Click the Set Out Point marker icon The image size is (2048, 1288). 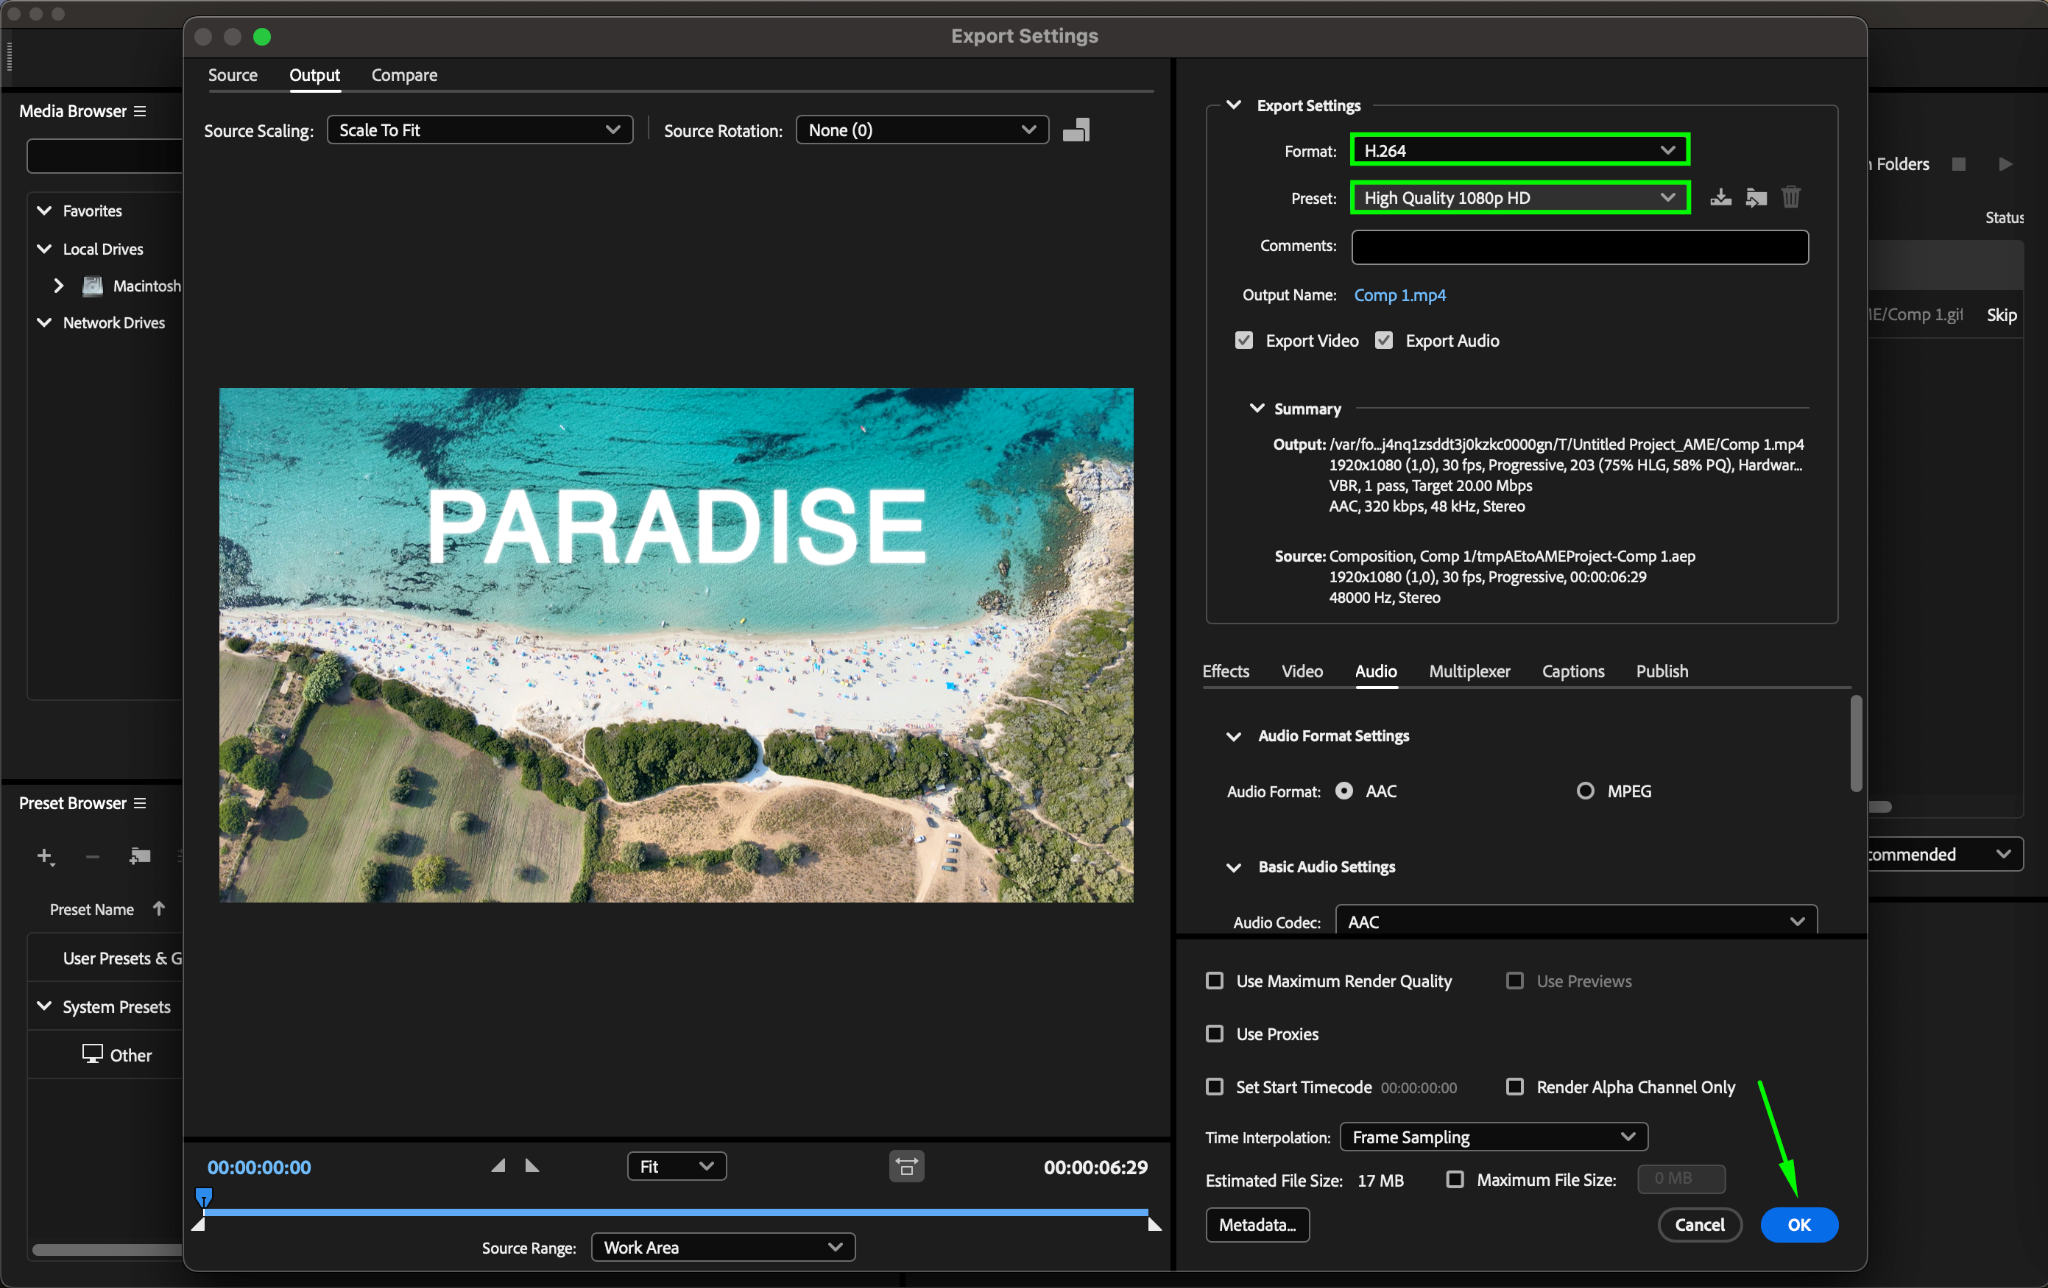point(532,1166)
